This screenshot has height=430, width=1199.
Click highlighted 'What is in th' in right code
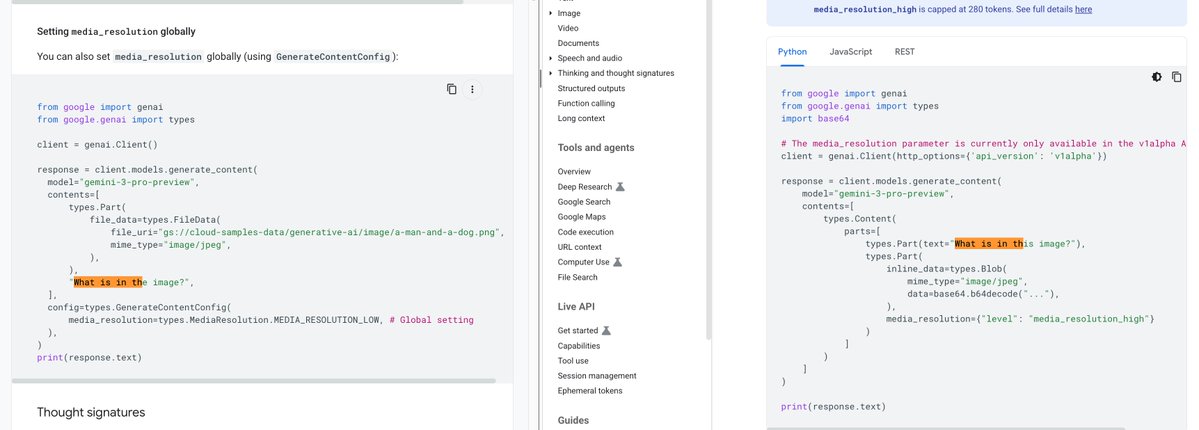989,244
